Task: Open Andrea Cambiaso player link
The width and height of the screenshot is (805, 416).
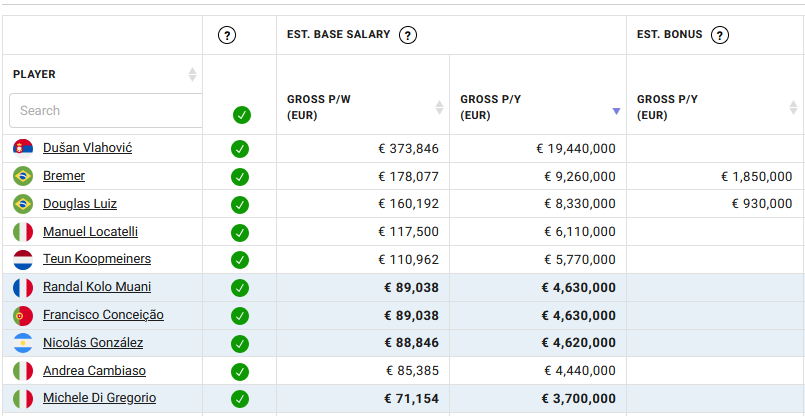Action: (x=94, y=370)
